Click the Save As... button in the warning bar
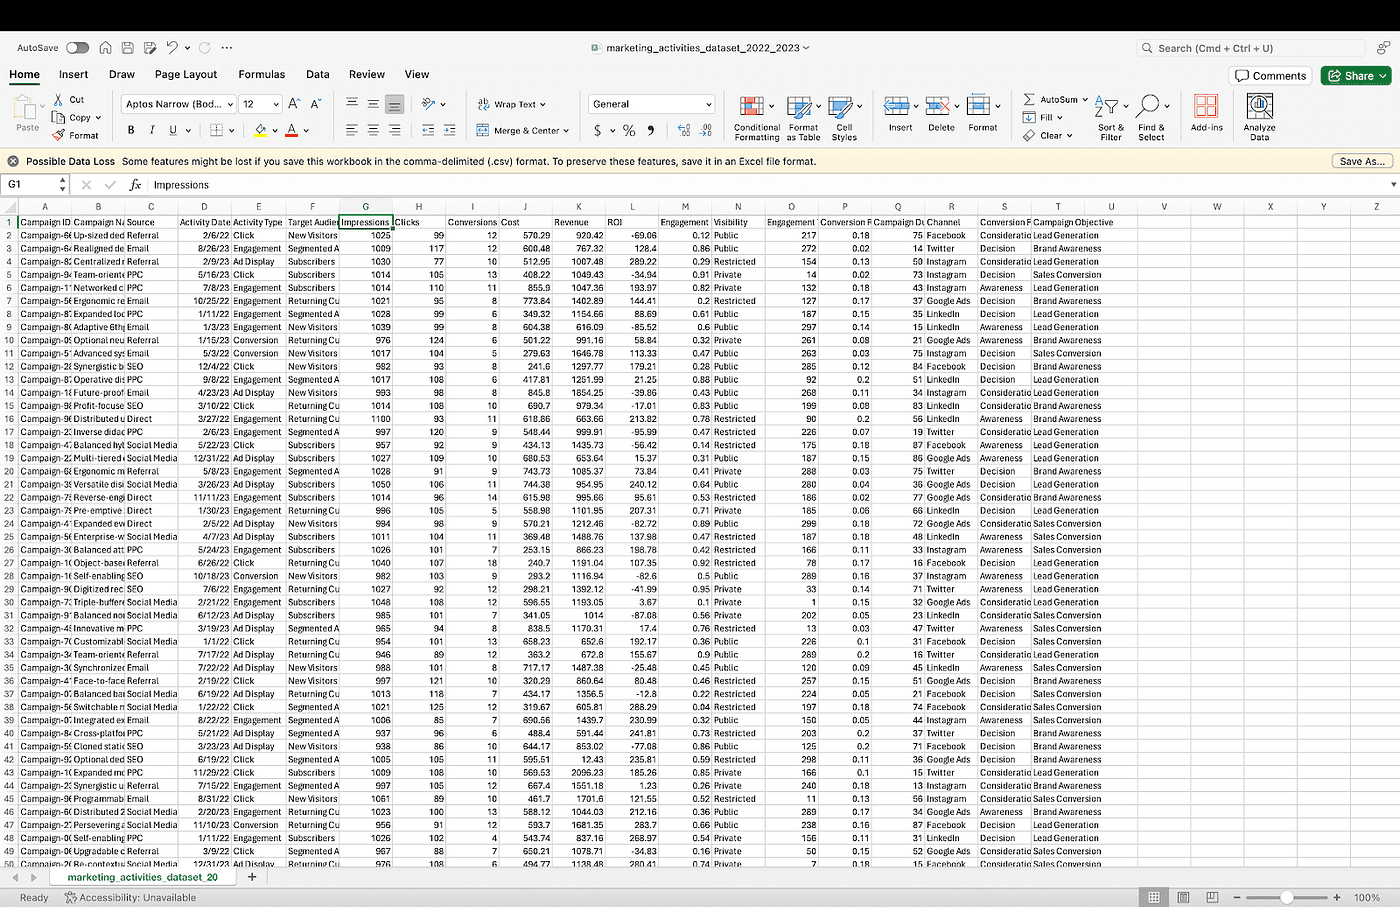 [1361, 161]
